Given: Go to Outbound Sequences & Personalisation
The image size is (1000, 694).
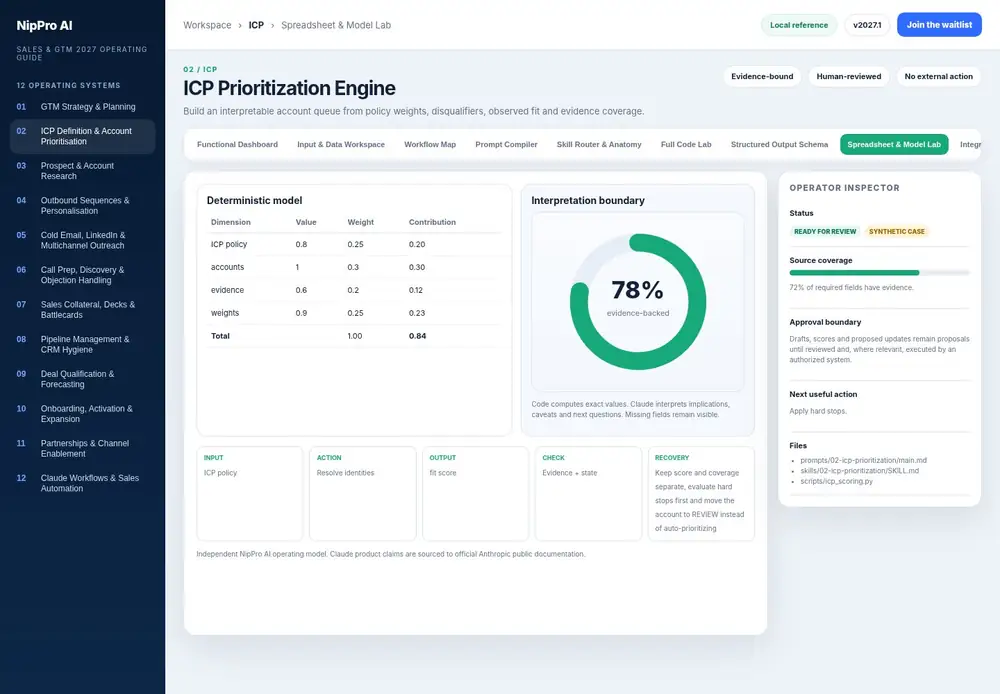Looking at the screenshot, I should coord(82,205).
